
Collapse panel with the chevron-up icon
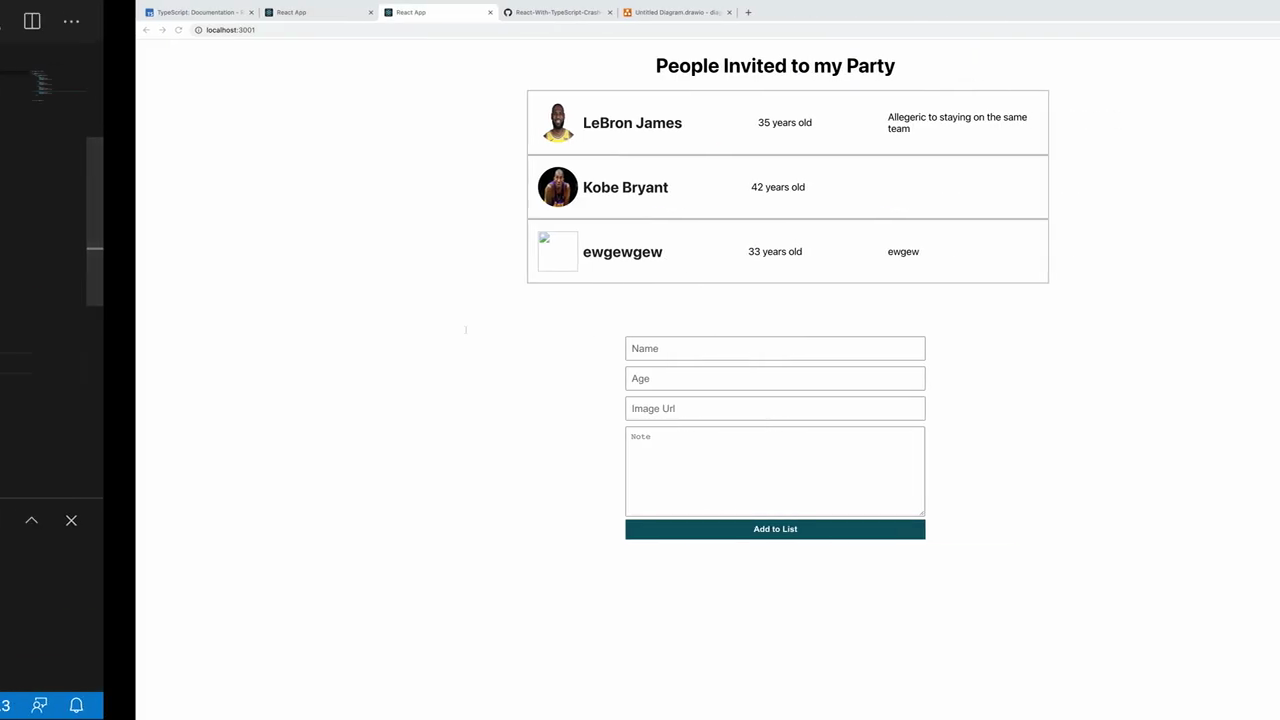(x=32, y=520)
